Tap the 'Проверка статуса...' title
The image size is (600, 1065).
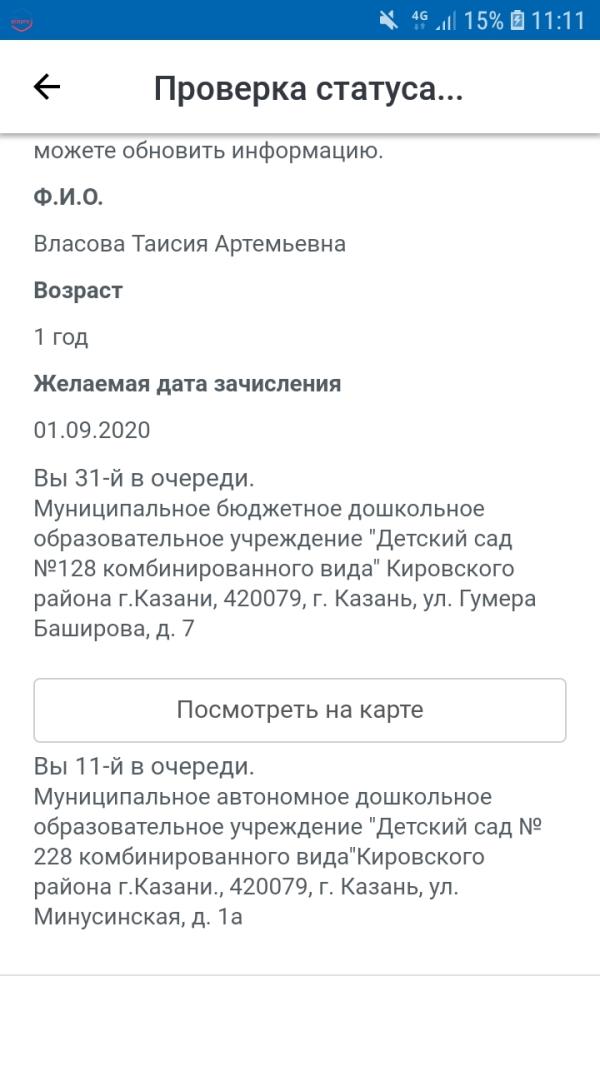point(308,89)
